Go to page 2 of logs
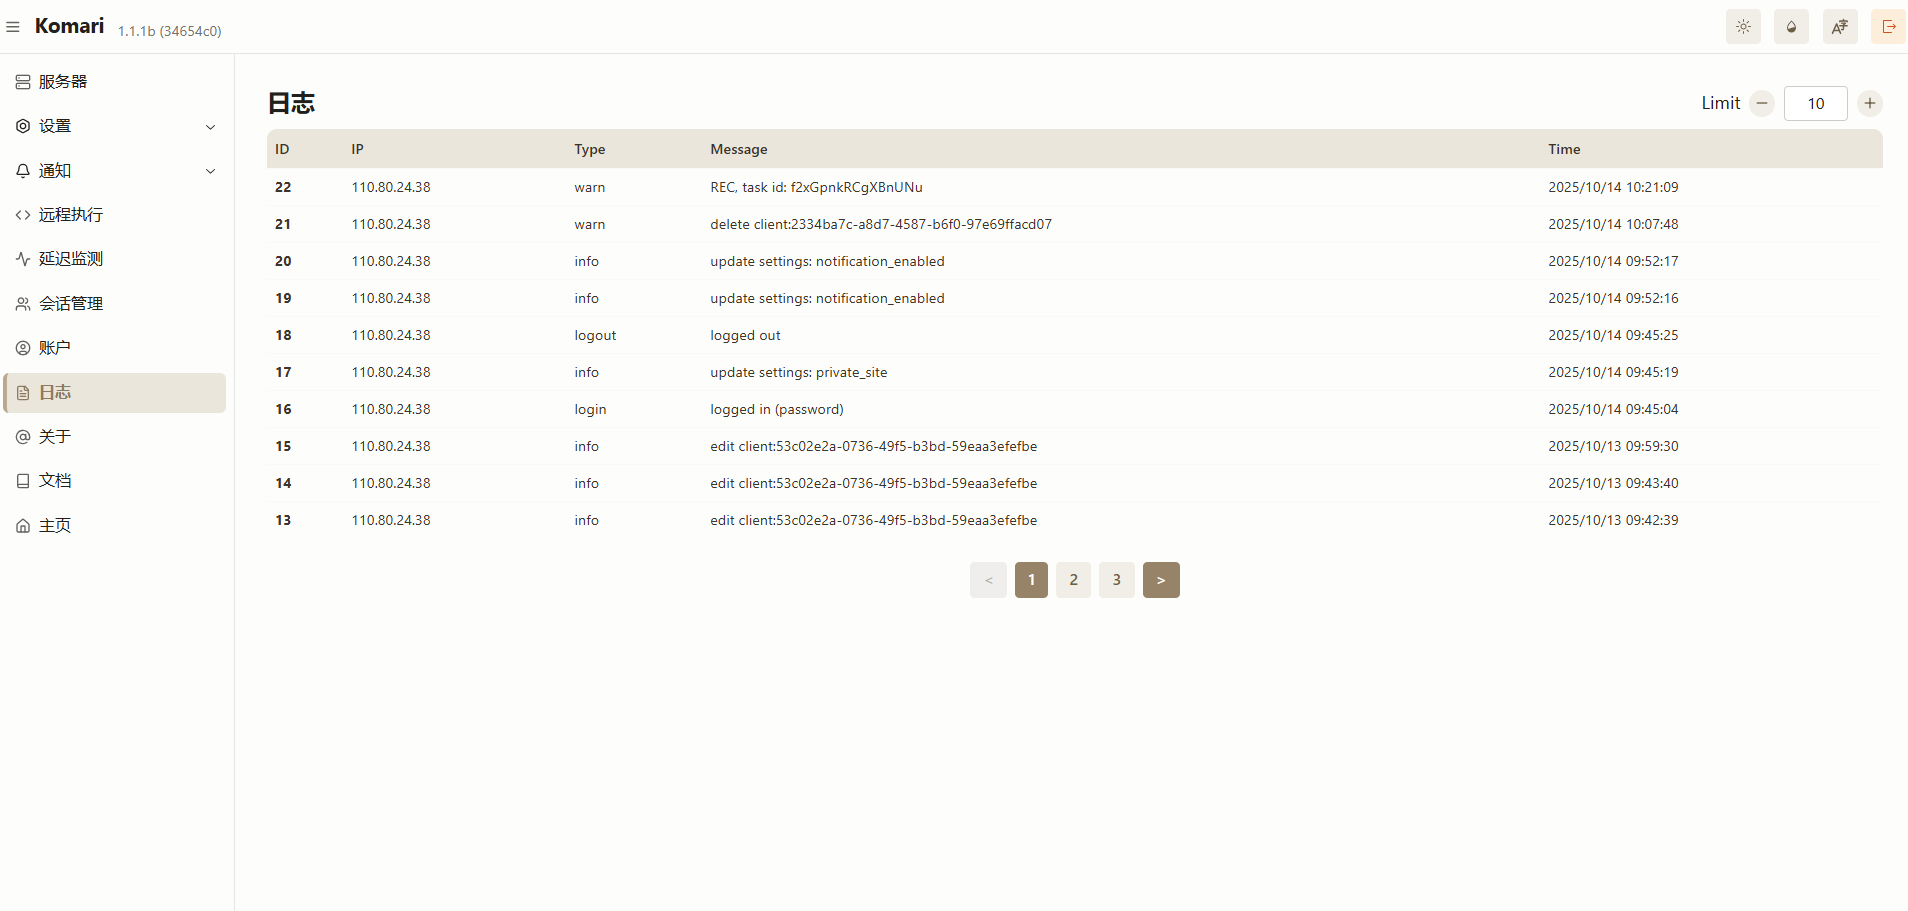 (x=1073, y=579)
